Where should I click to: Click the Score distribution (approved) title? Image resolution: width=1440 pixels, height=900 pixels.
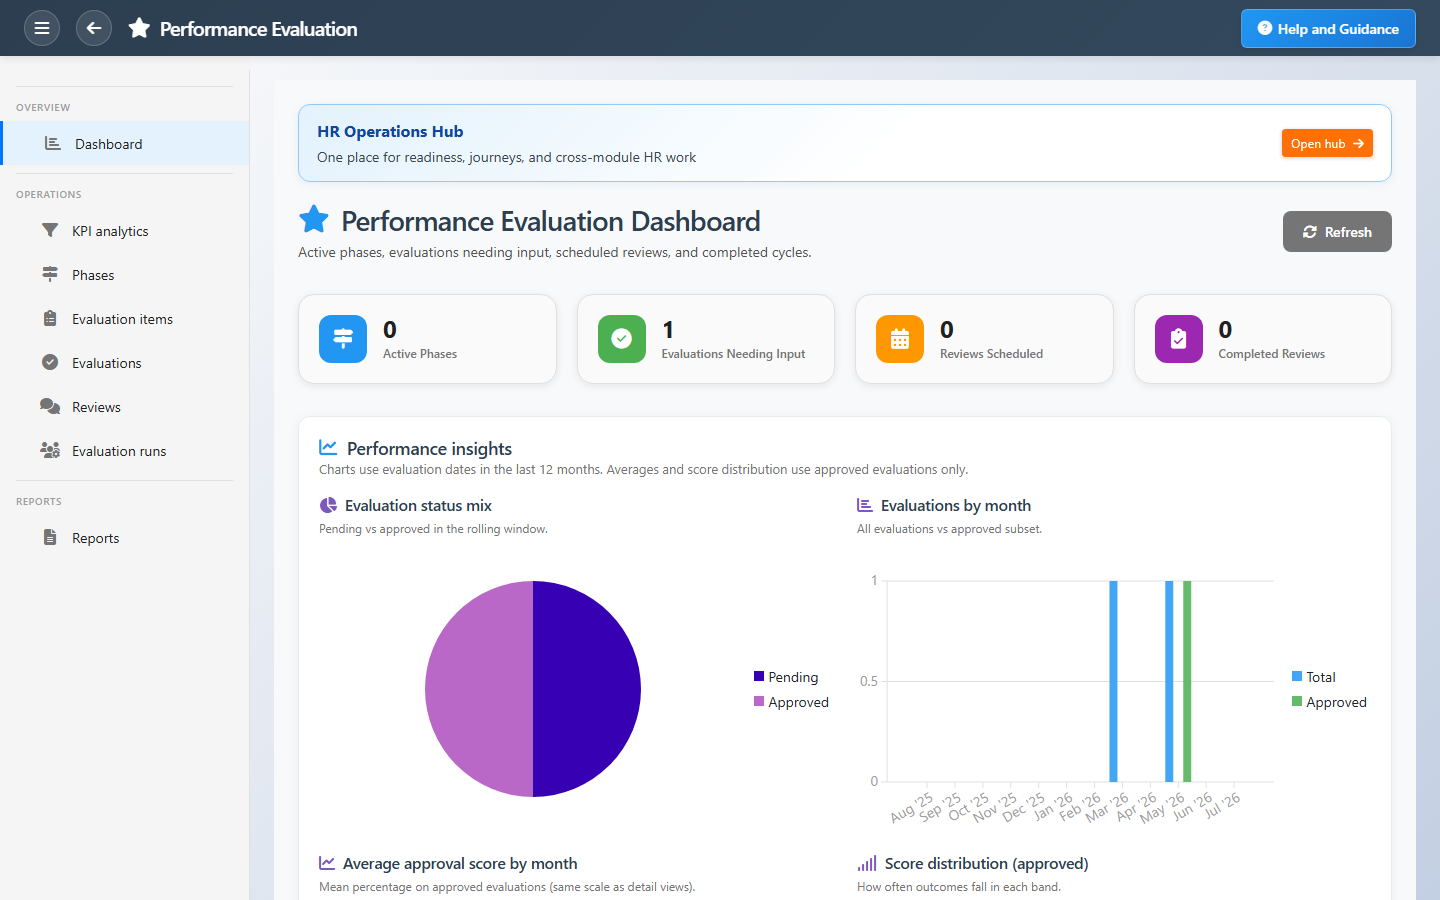pyautogui.click(x=986, y=863)
